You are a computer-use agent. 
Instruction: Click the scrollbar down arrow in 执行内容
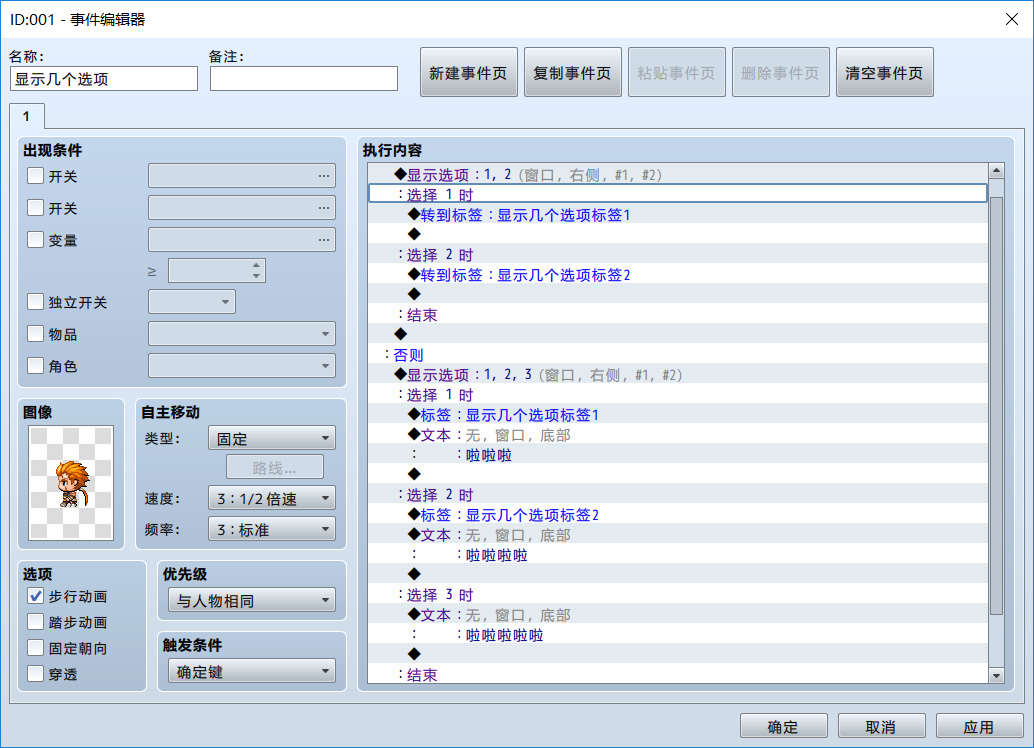pos(996,675)
